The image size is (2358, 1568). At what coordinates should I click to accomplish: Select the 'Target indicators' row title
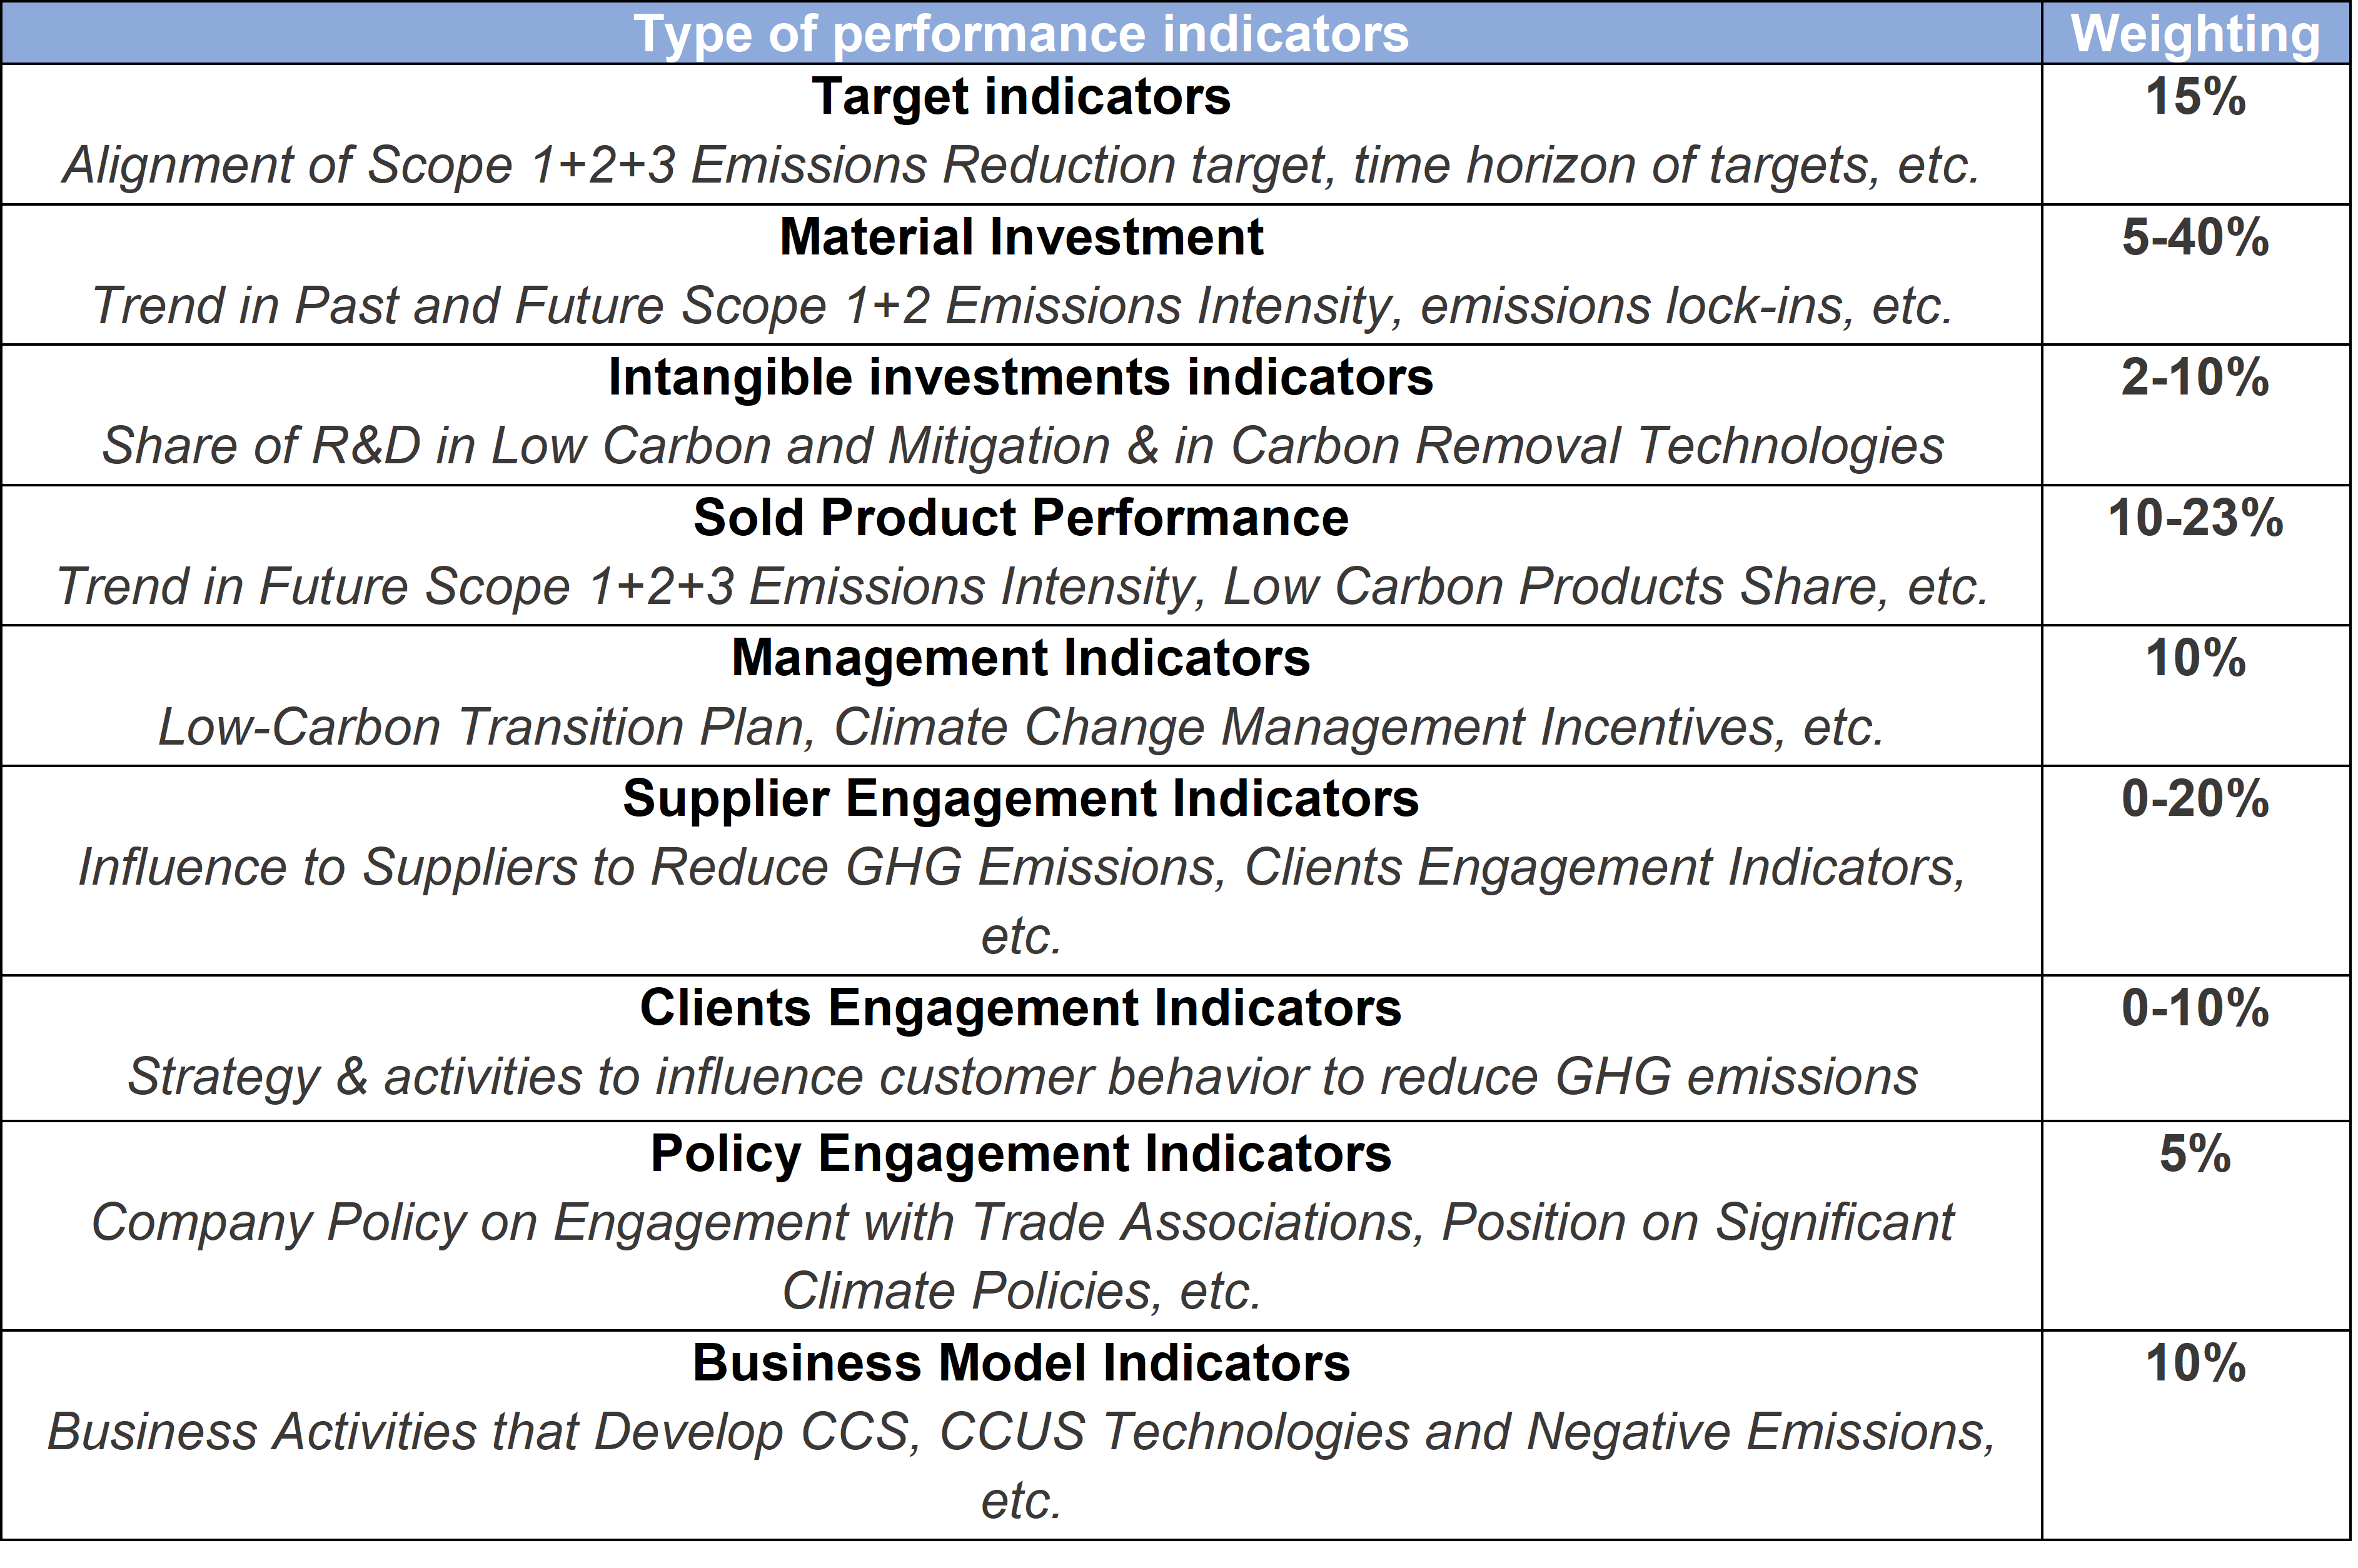click(x=1020, y=97)
